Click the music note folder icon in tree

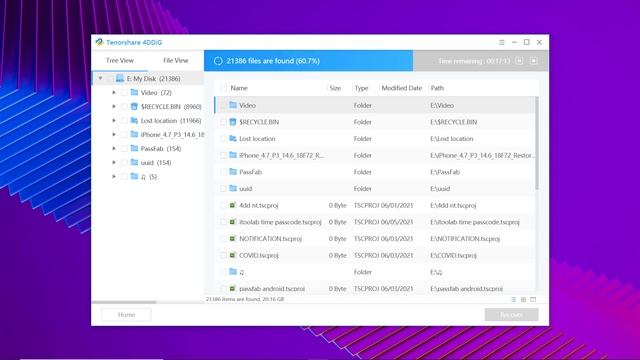click(134, 176)
